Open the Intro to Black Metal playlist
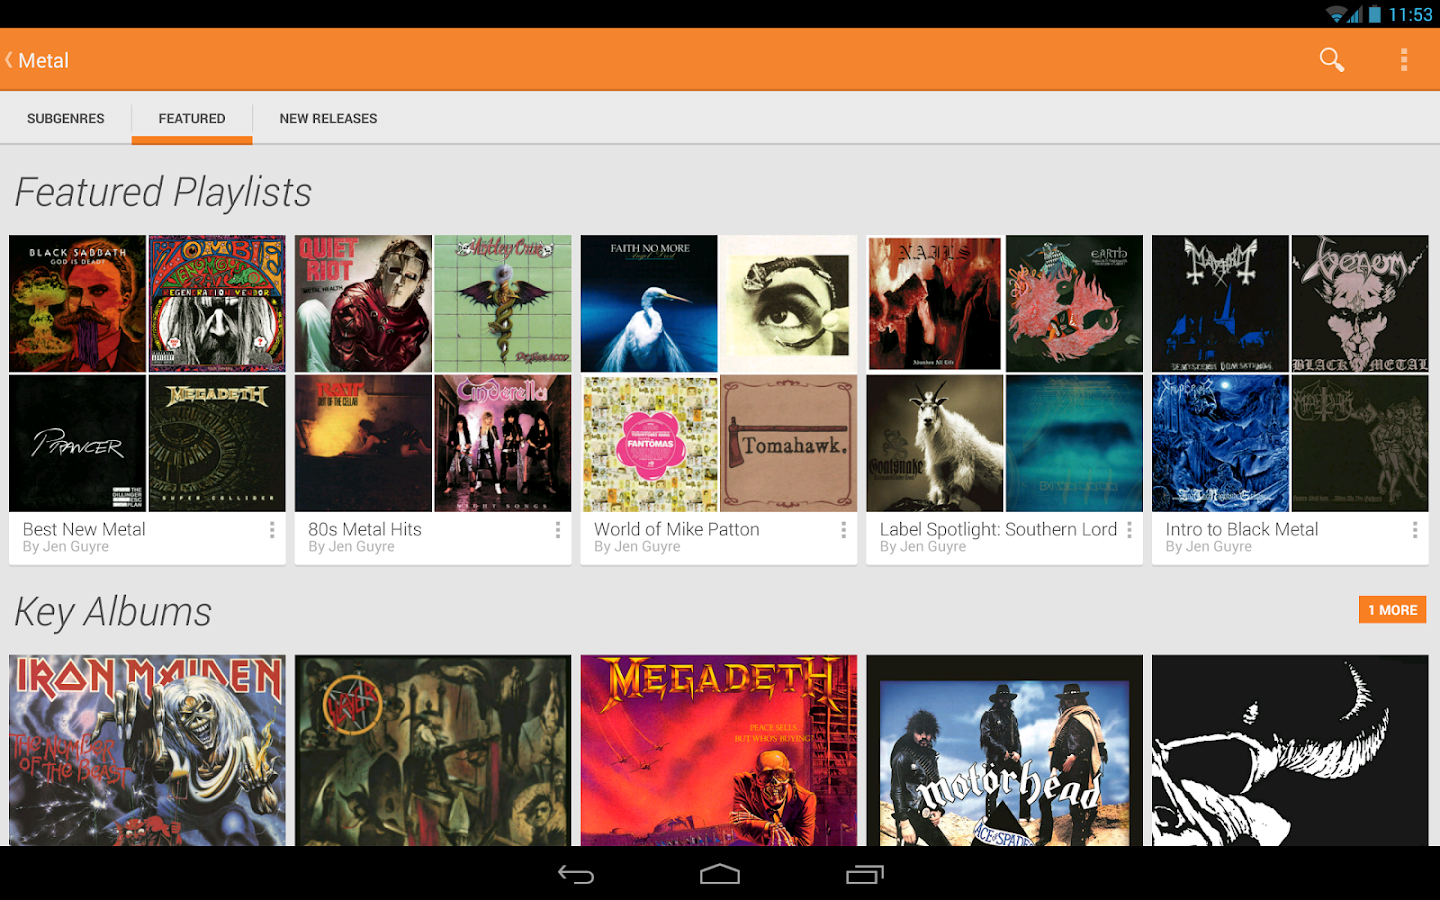This screenshot has height=900, width=1440. 1290,400
